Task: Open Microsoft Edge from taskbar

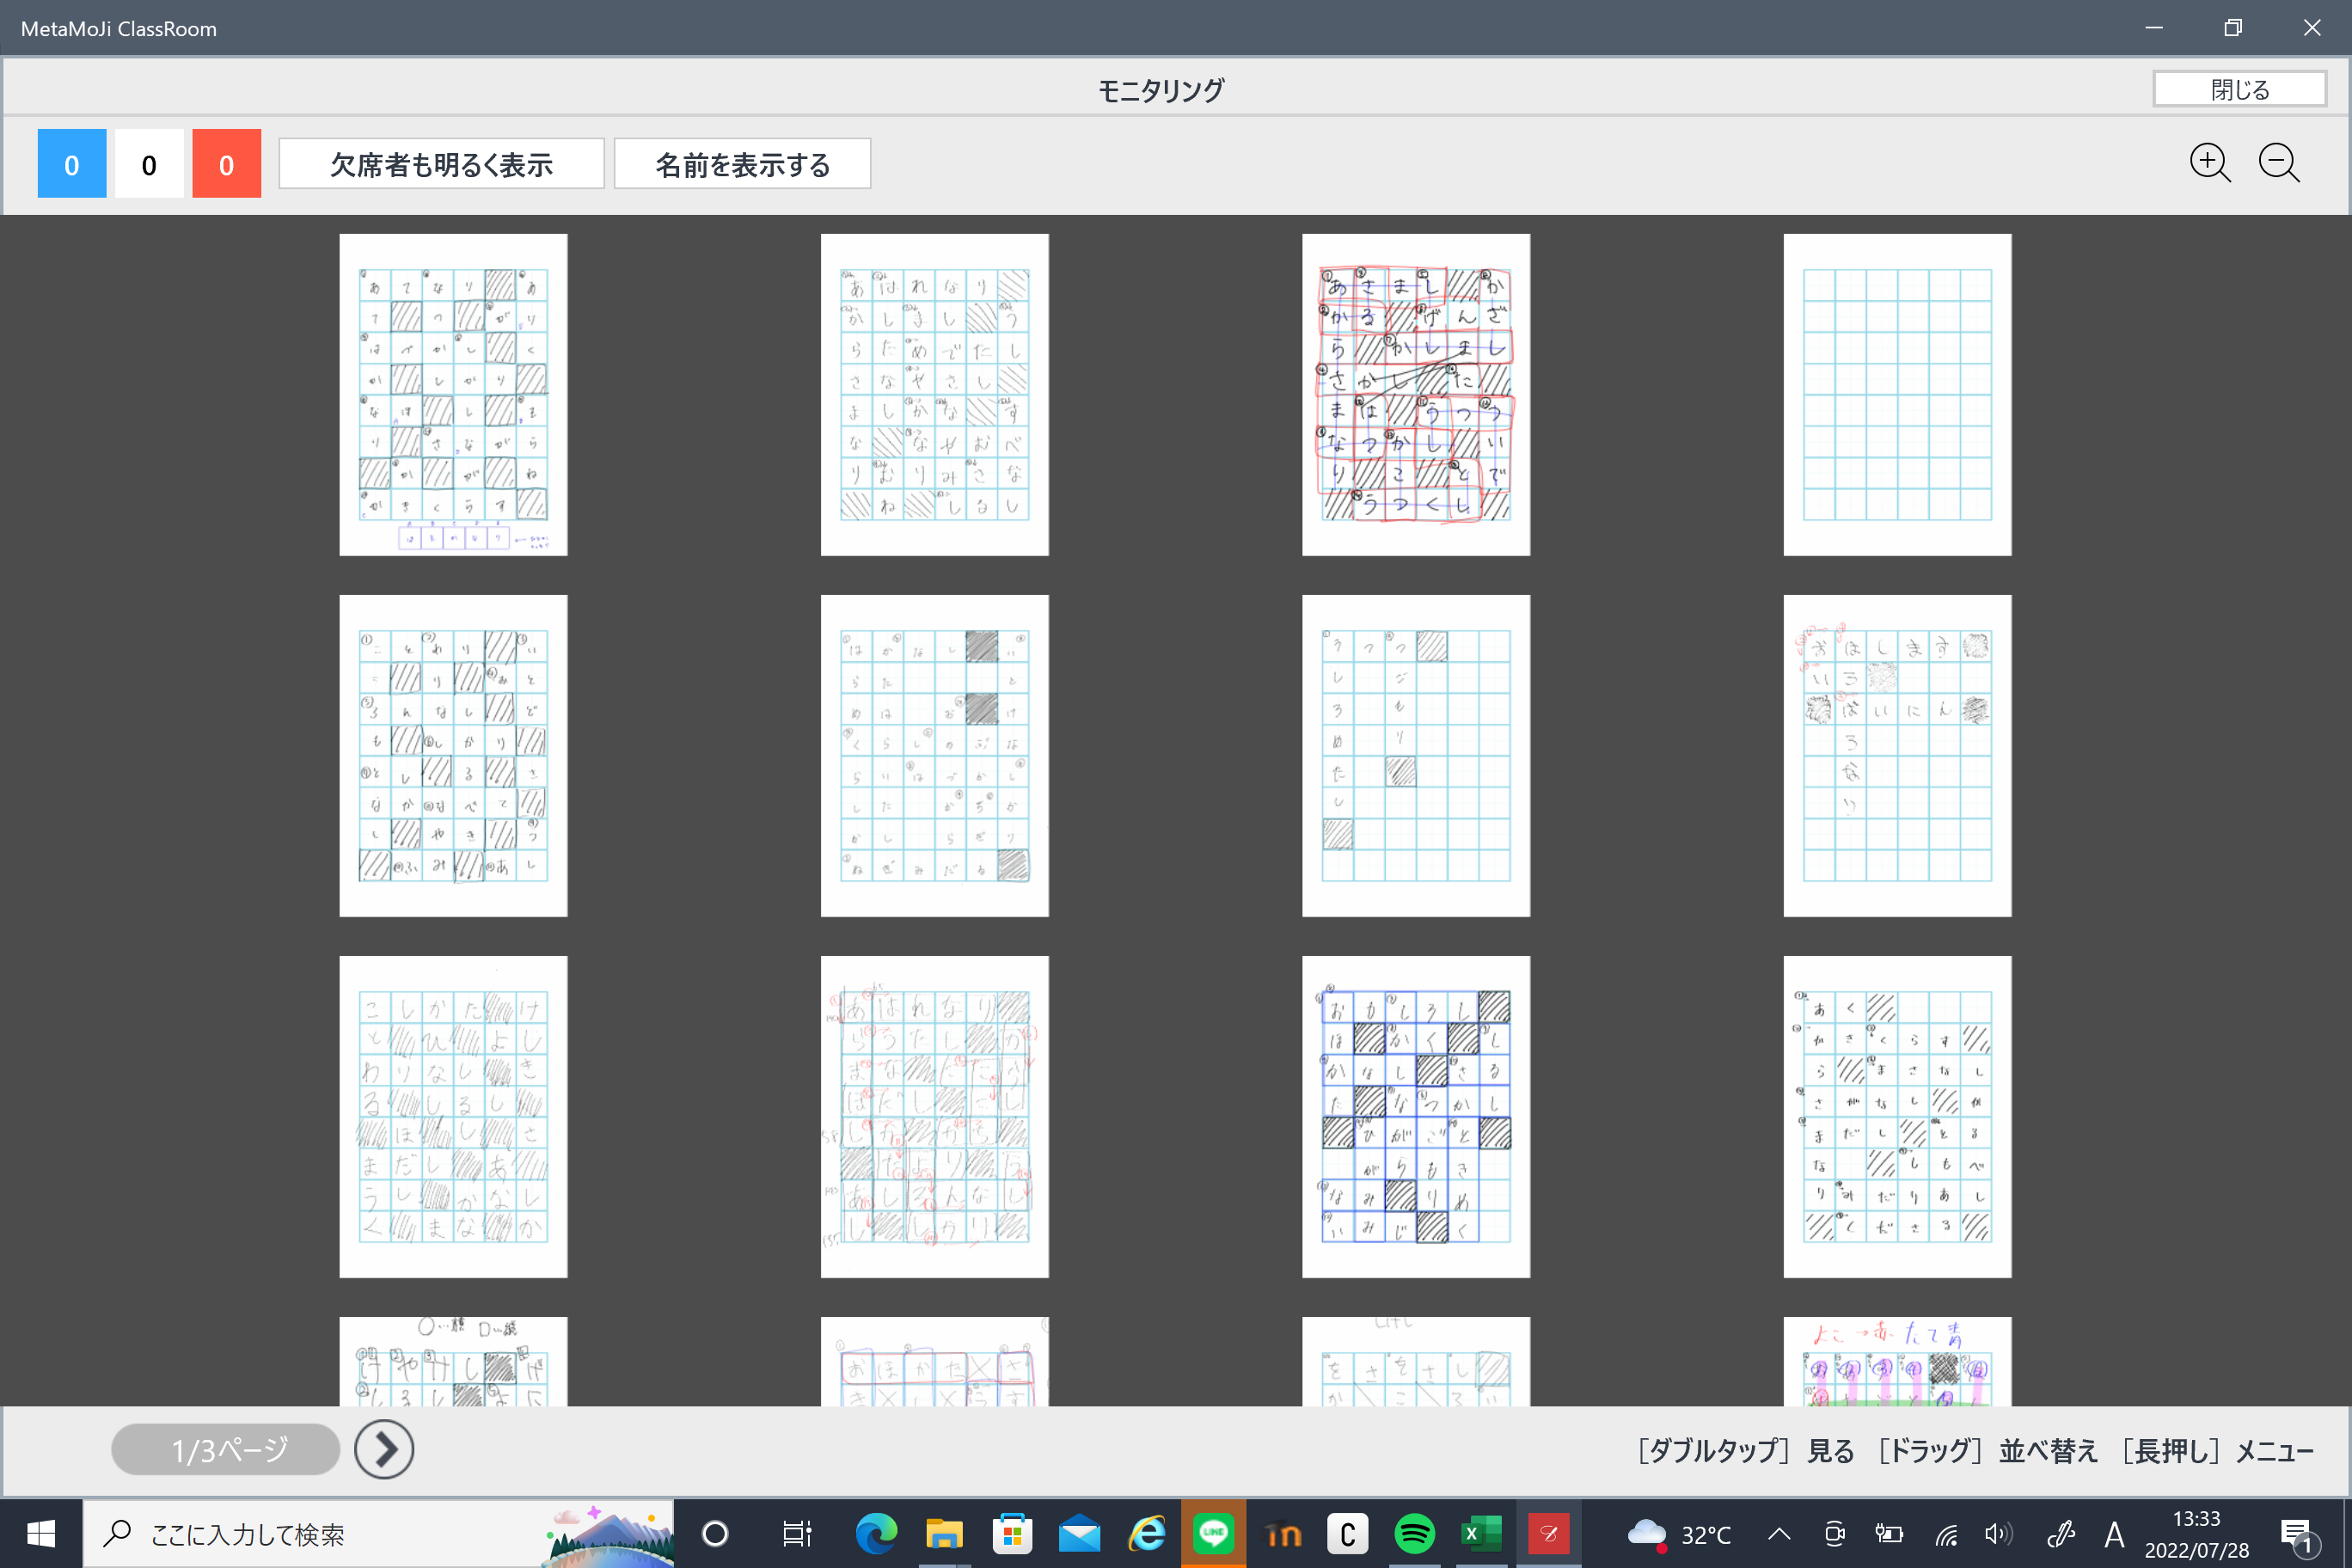Action: click(876, 1533)
